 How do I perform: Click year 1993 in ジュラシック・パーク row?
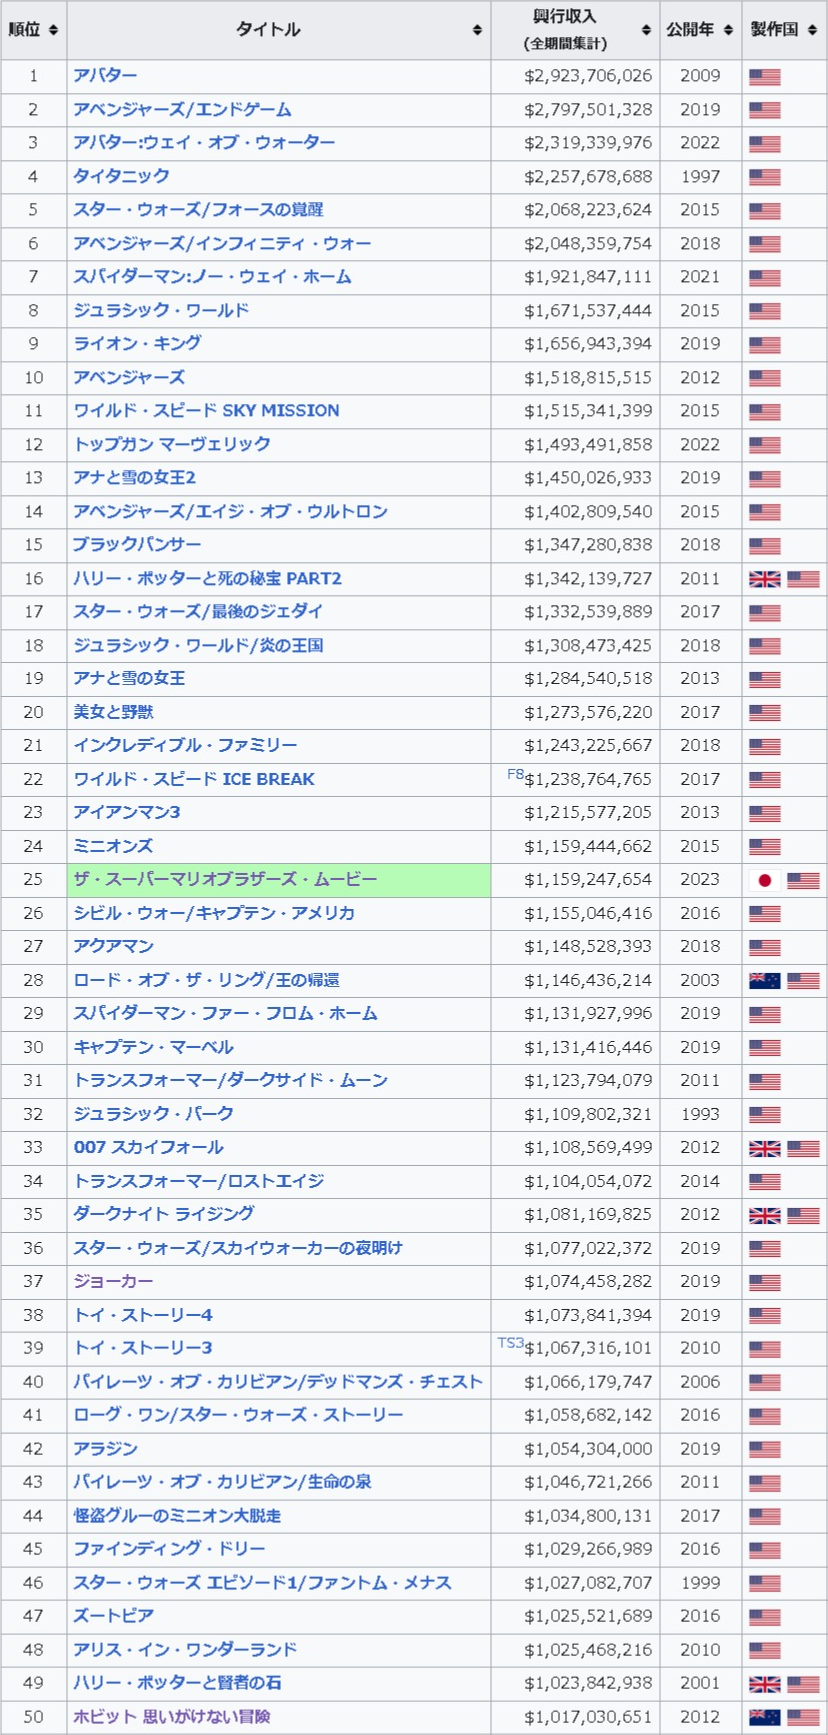coord(700,1114)
